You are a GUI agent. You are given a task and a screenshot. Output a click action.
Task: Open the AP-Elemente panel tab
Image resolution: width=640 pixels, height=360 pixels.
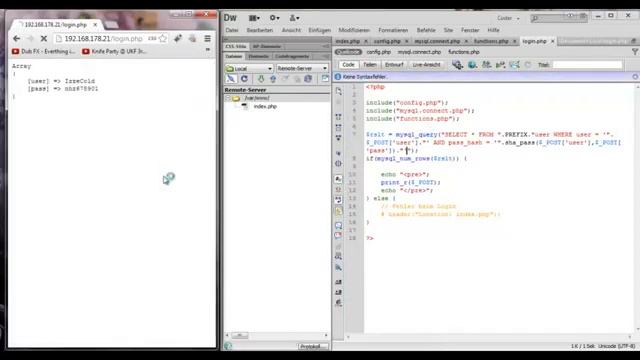point(267,46)
